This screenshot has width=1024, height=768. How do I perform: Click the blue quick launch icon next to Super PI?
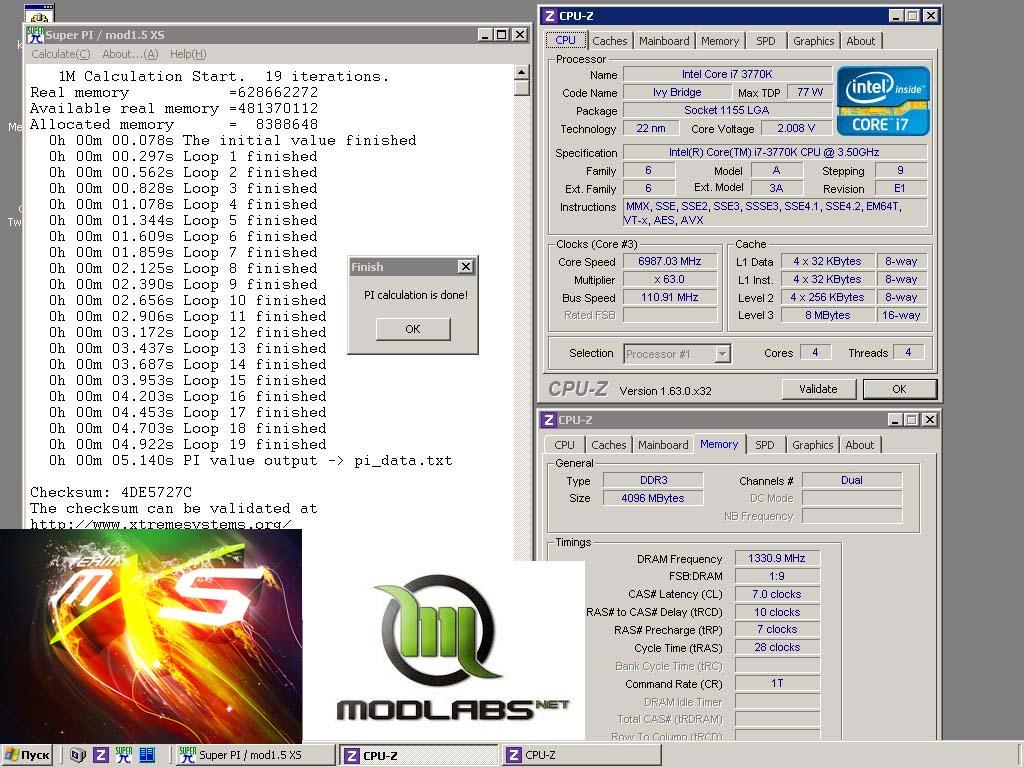pyautogui.click(x=146, y=755)
